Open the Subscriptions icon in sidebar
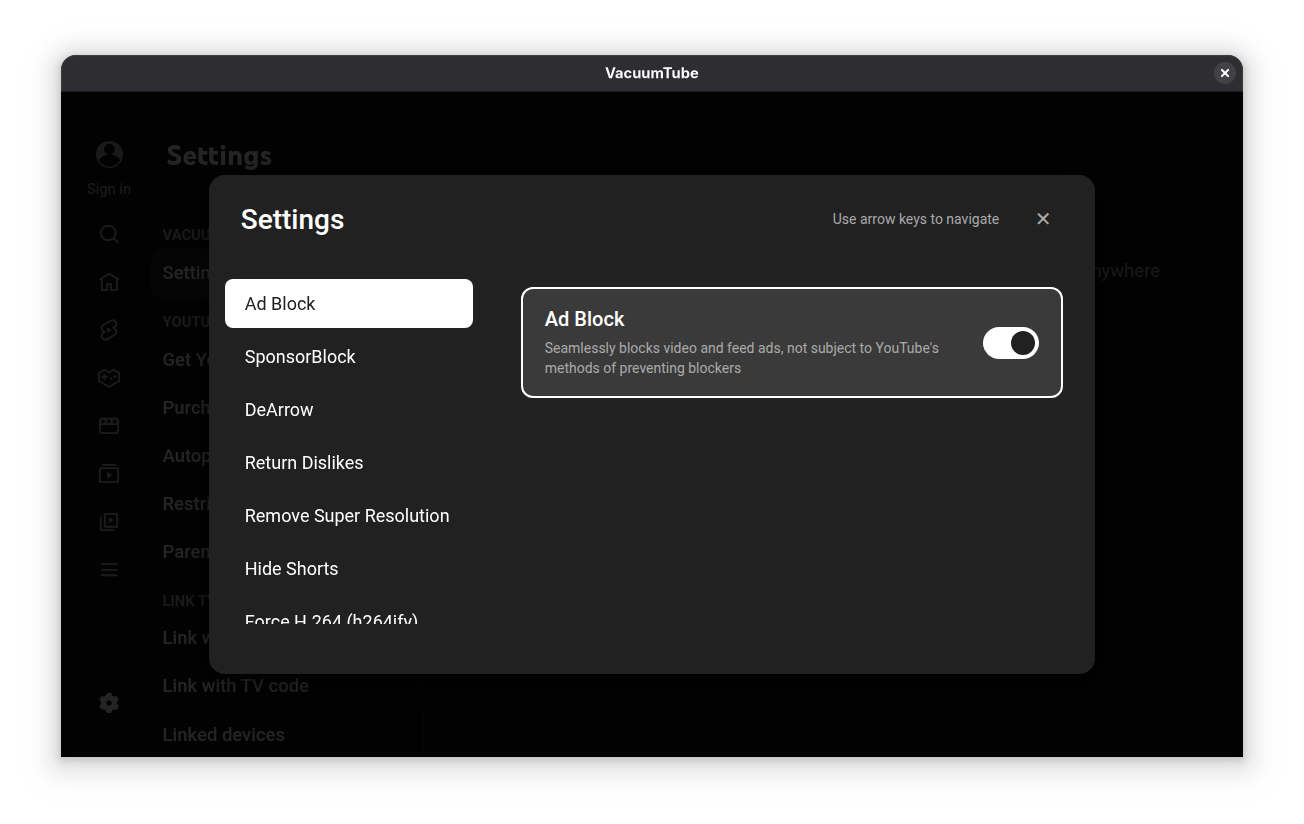This screenshot has height=824, width=1304. pos(109,474)
